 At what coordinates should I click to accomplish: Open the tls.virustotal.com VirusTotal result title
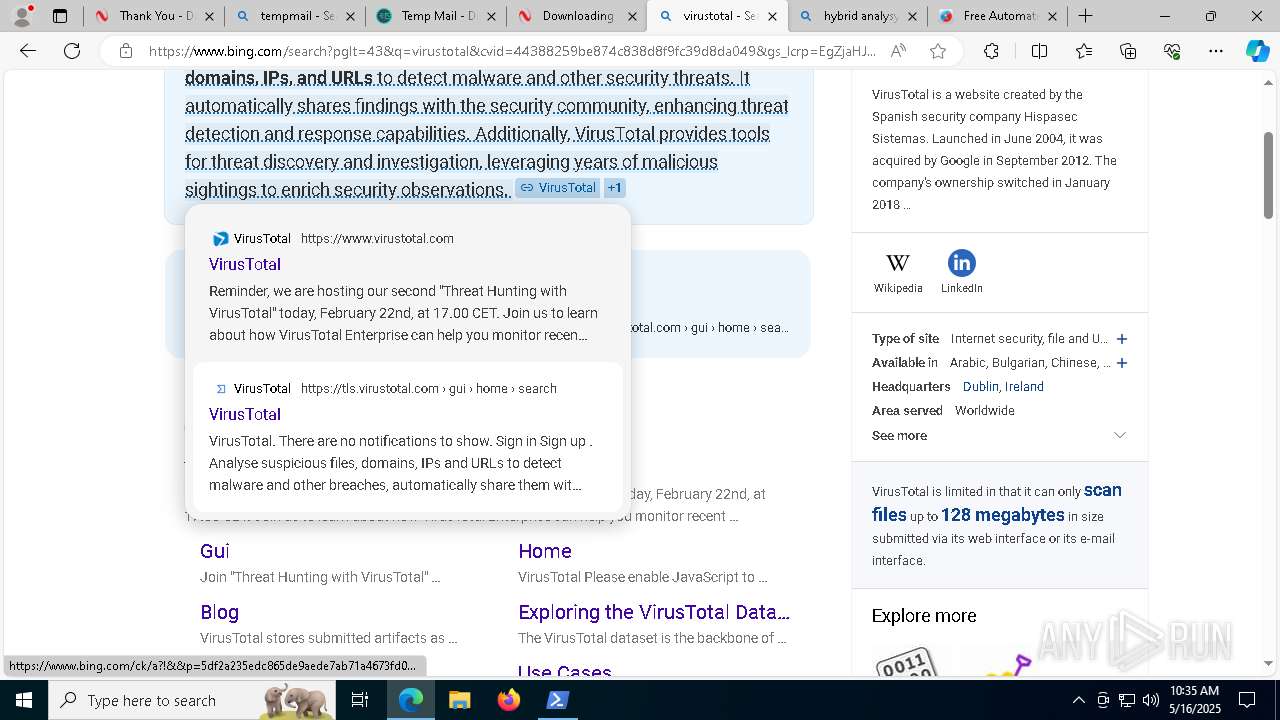click(245, 414)
